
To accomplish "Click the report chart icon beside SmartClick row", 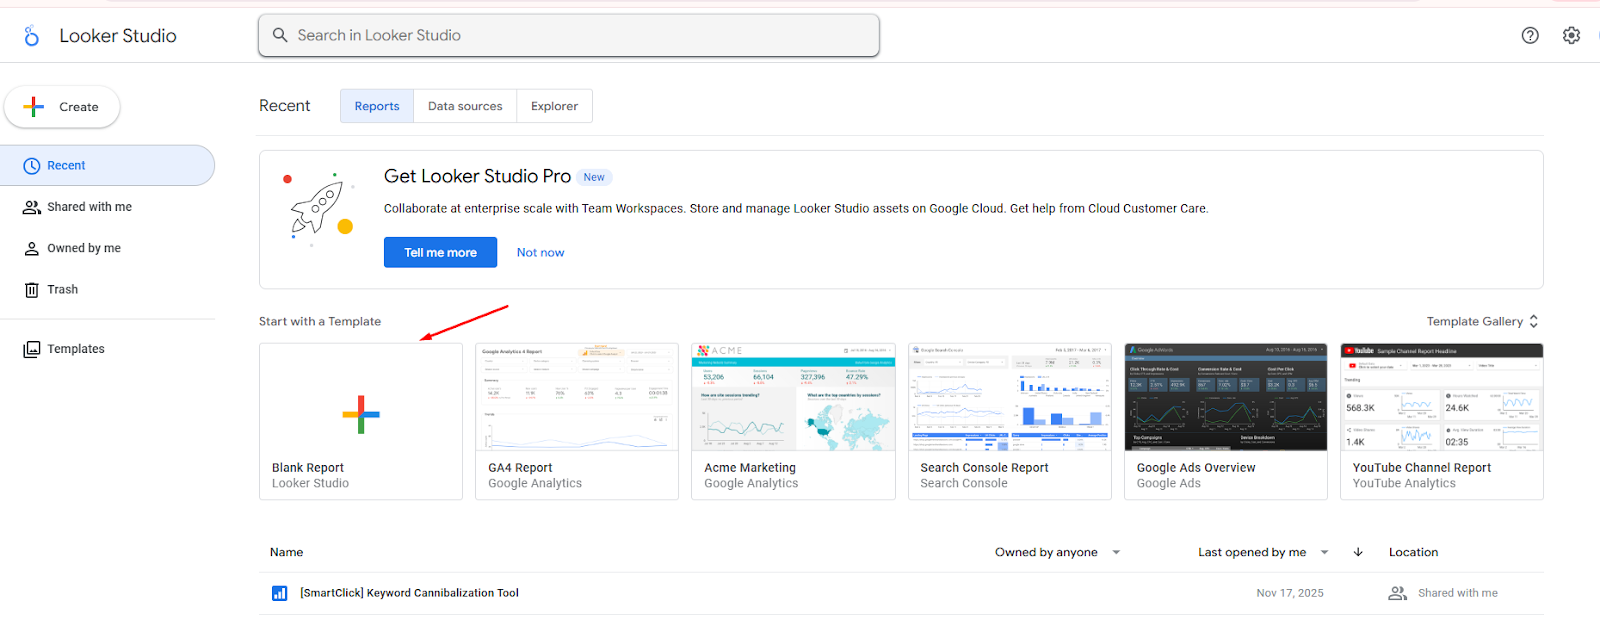I will pos(280,593).
